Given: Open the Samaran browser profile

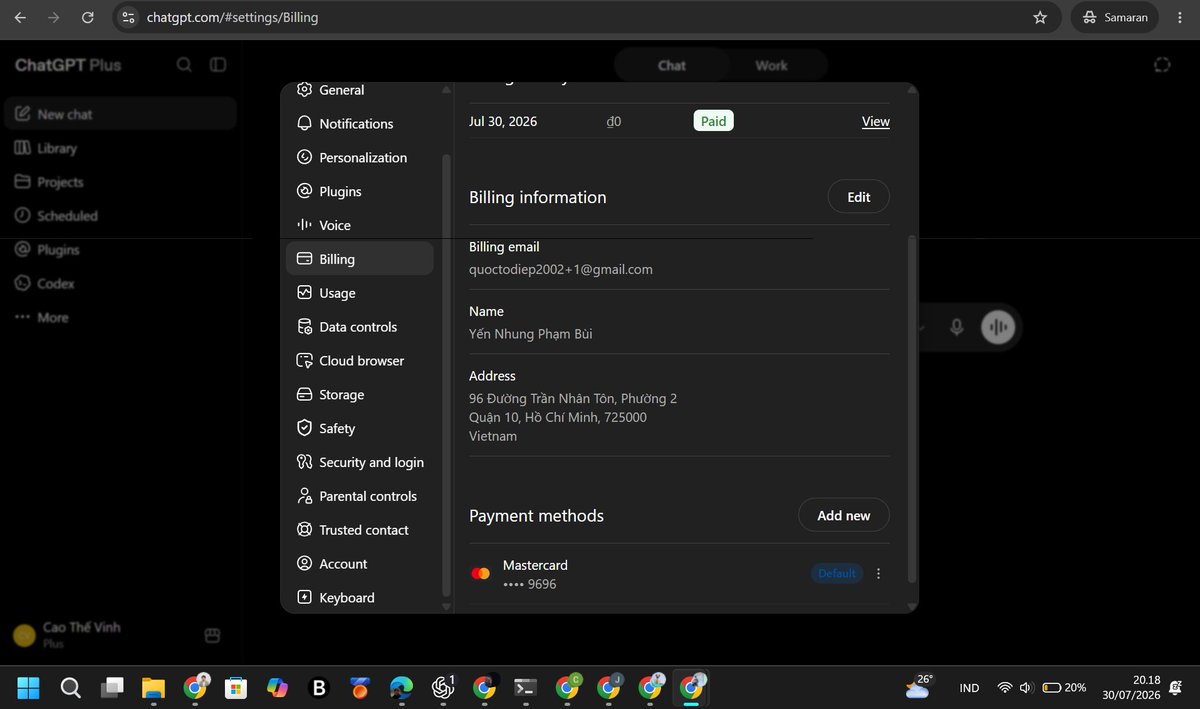Looking at the screenshot, I should coord(1115,17).
